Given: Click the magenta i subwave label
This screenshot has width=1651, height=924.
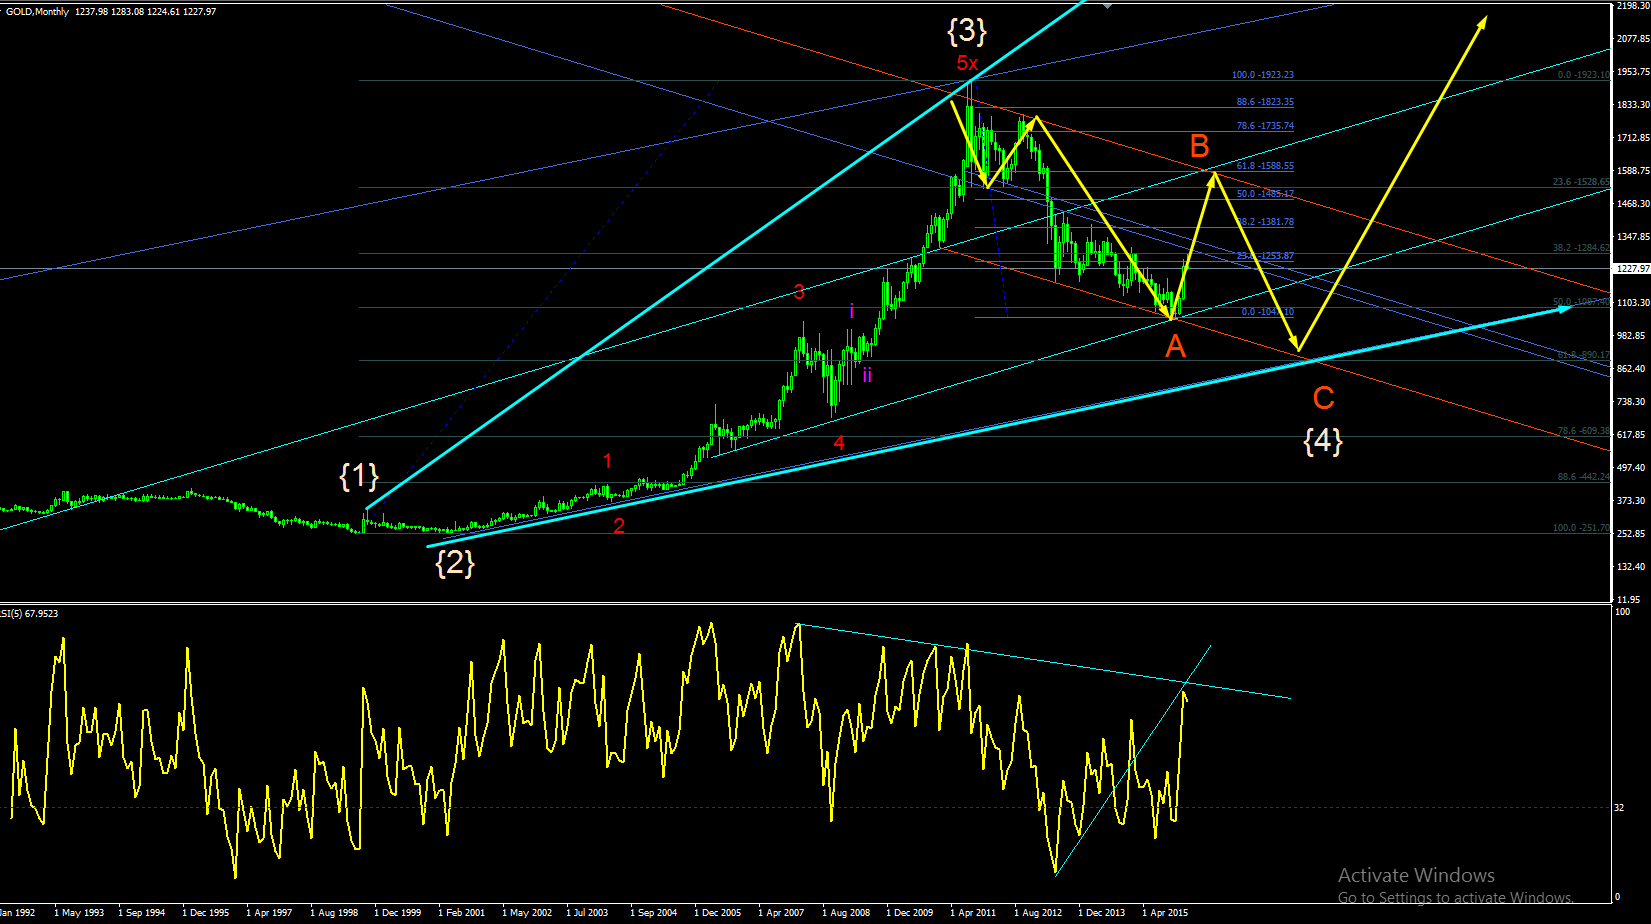Looking at the screenshot, I should pos(851,311).
